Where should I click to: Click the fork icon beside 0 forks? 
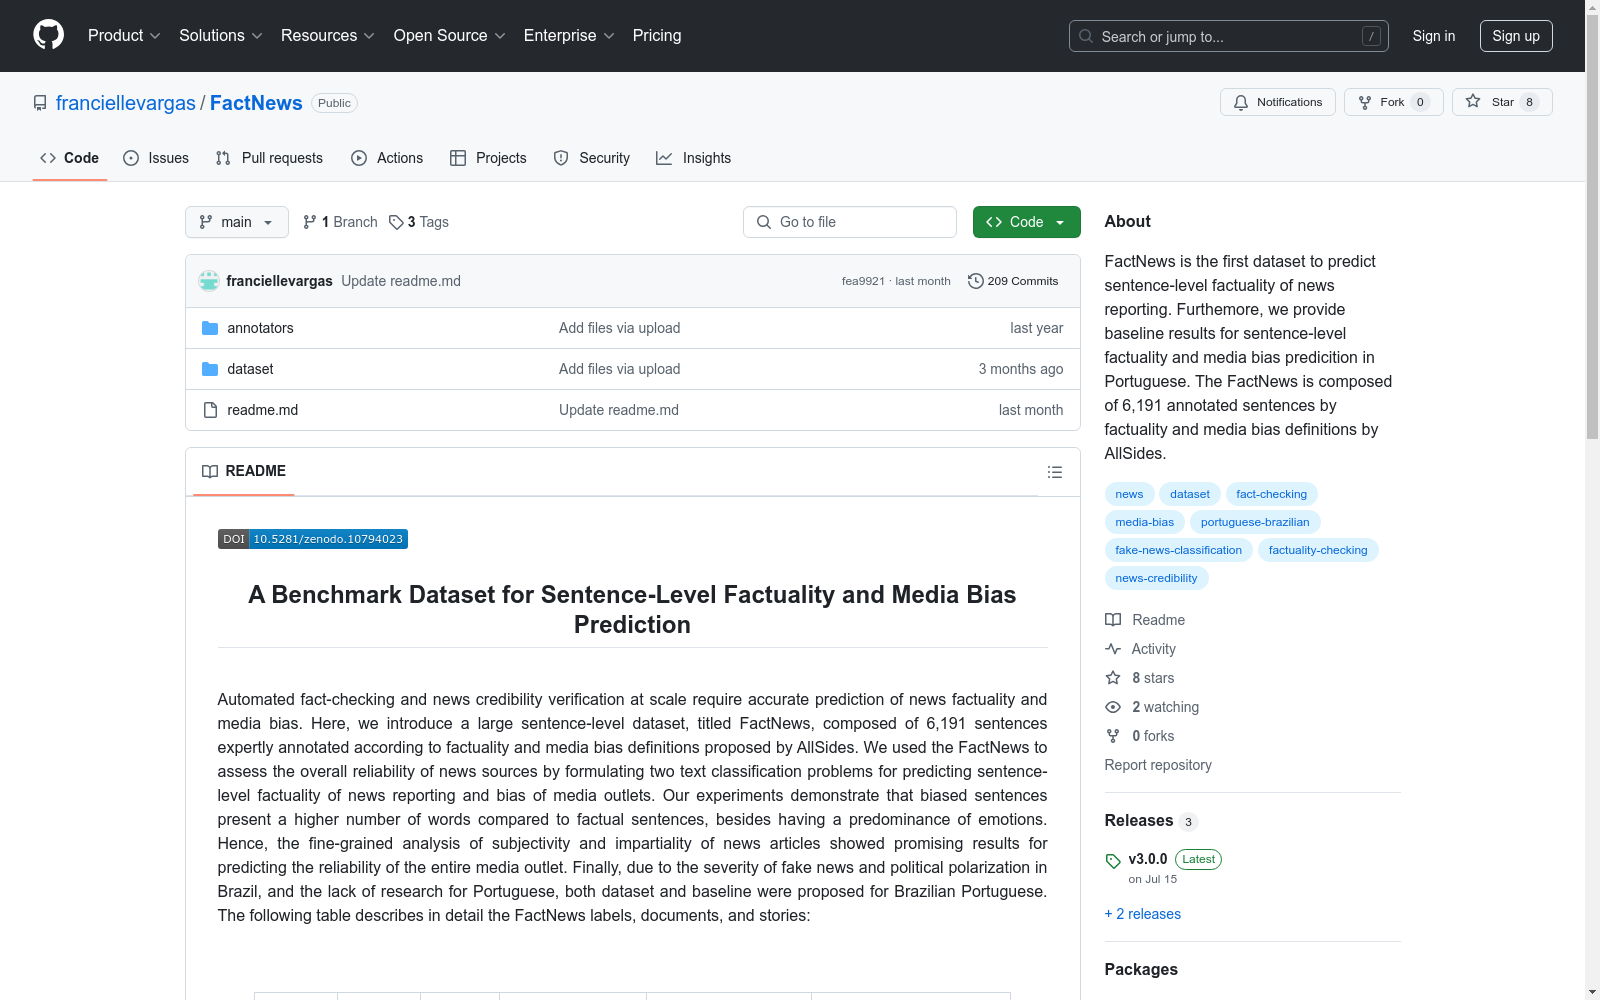(x=1113, y=736)
